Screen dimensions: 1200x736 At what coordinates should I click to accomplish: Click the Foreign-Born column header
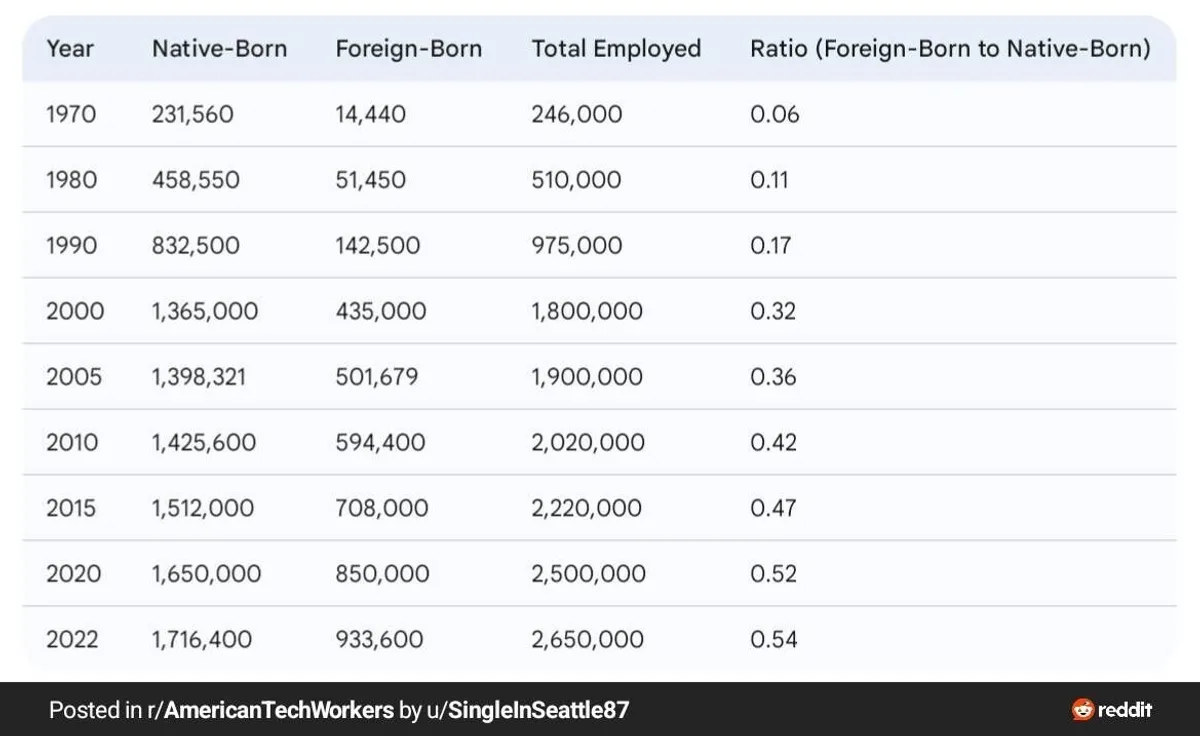(x=408, y=49)
